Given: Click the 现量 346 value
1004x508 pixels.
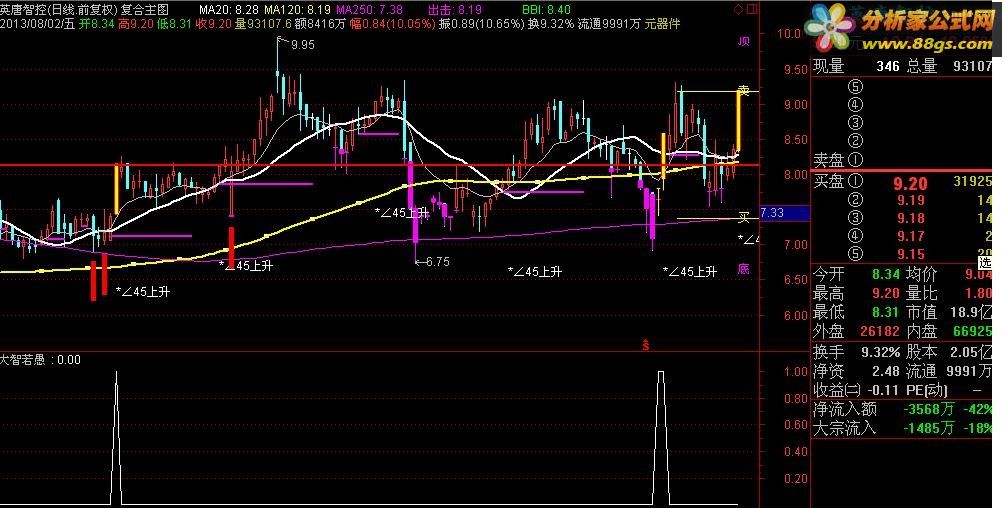Looking at the screenshot, I should pyautogui.click(x=887, y=66).
